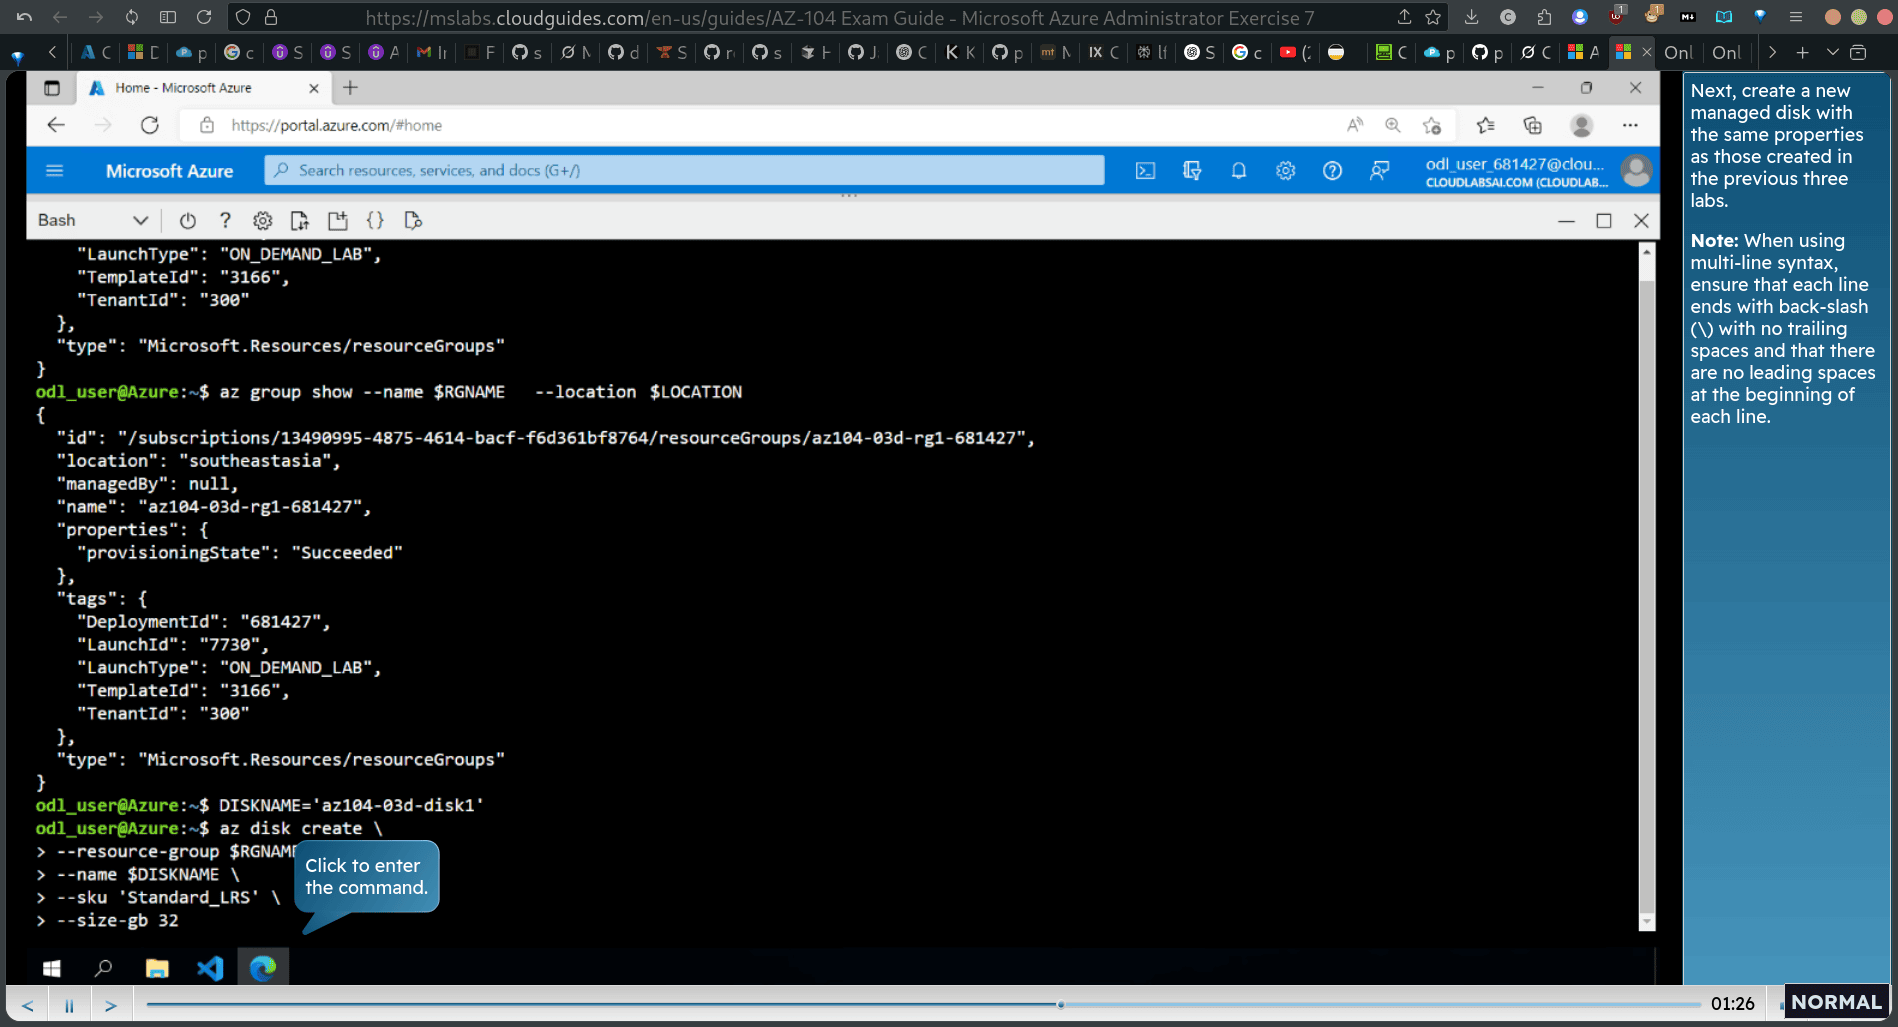Open Azure feedback icon

(1379, 171)
